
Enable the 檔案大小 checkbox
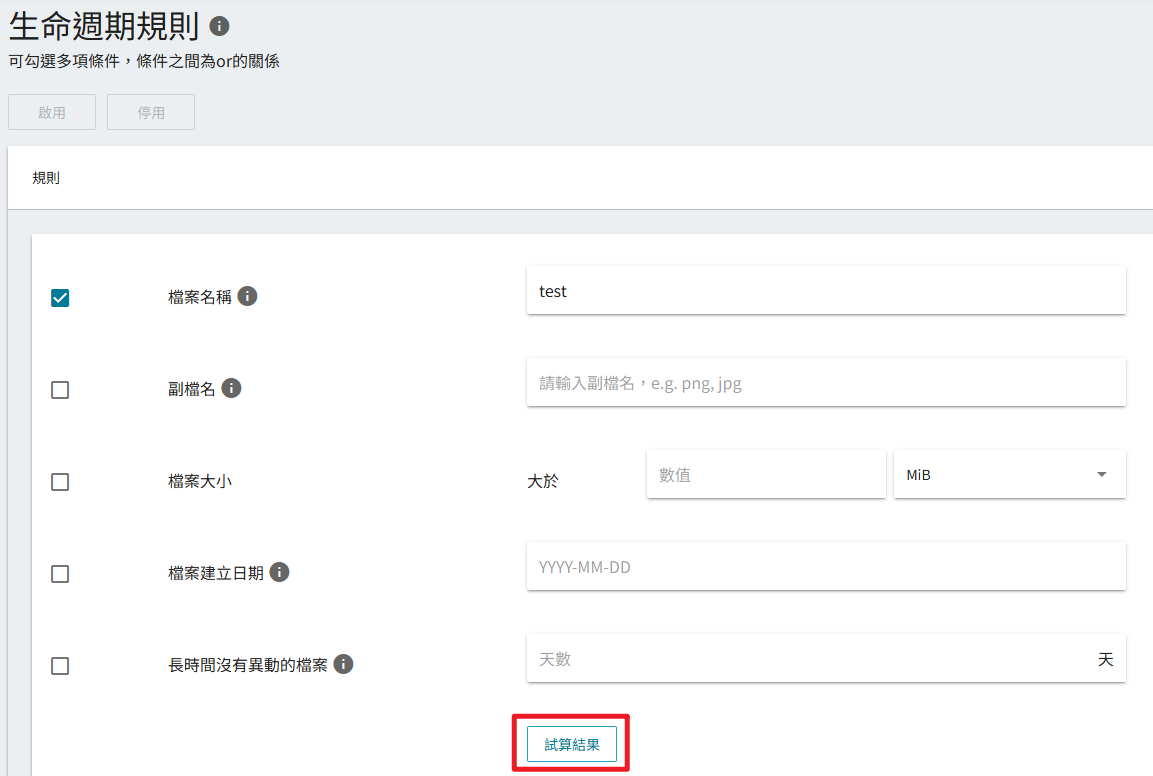tap(60, 482)
